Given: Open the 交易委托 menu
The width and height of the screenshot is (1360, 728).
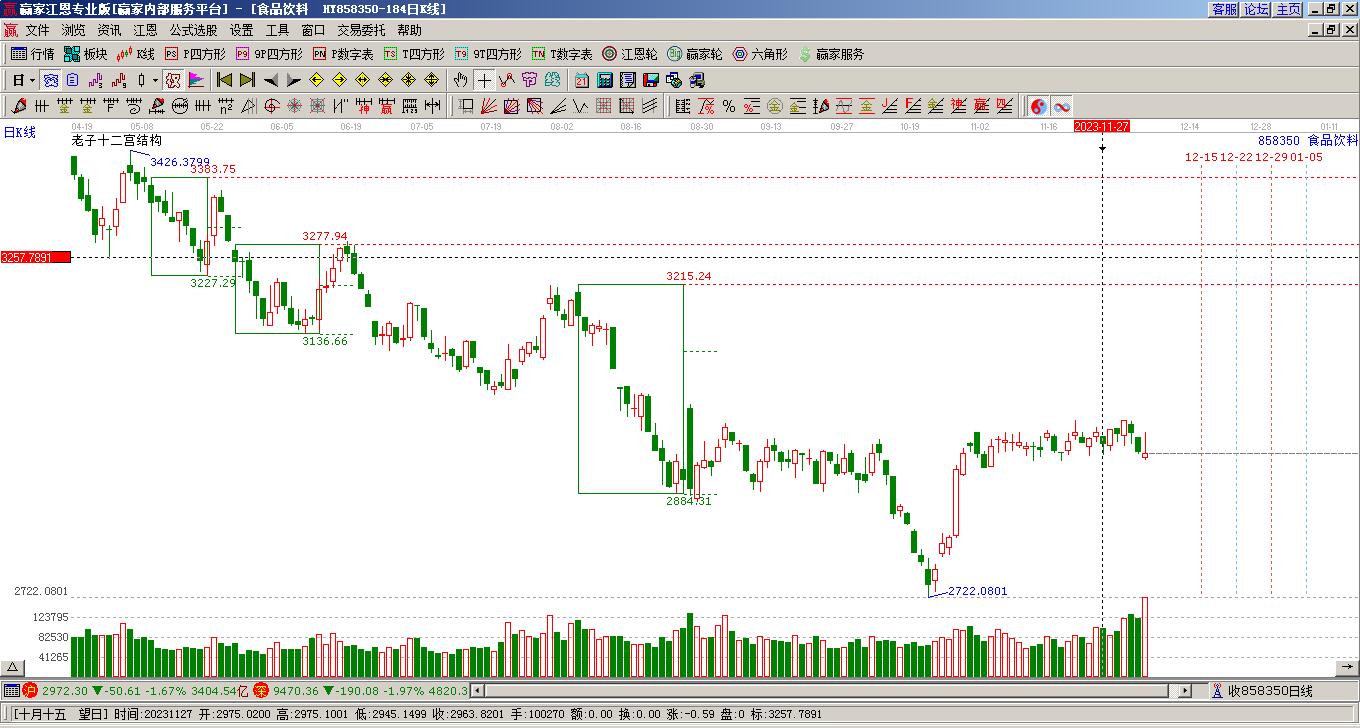Looking at the screenshot, I should pos(361,31).
